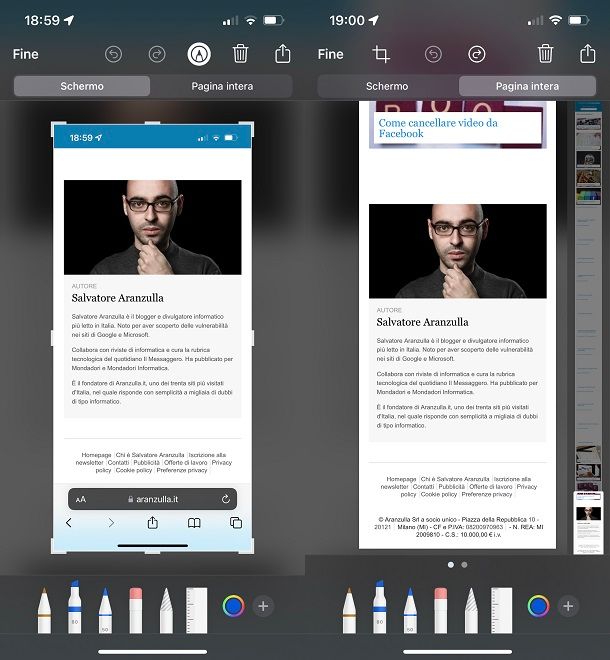Open the Come cancellare video da Facebook link
Viewport: 610px width, 660px height.
(438, 128)
